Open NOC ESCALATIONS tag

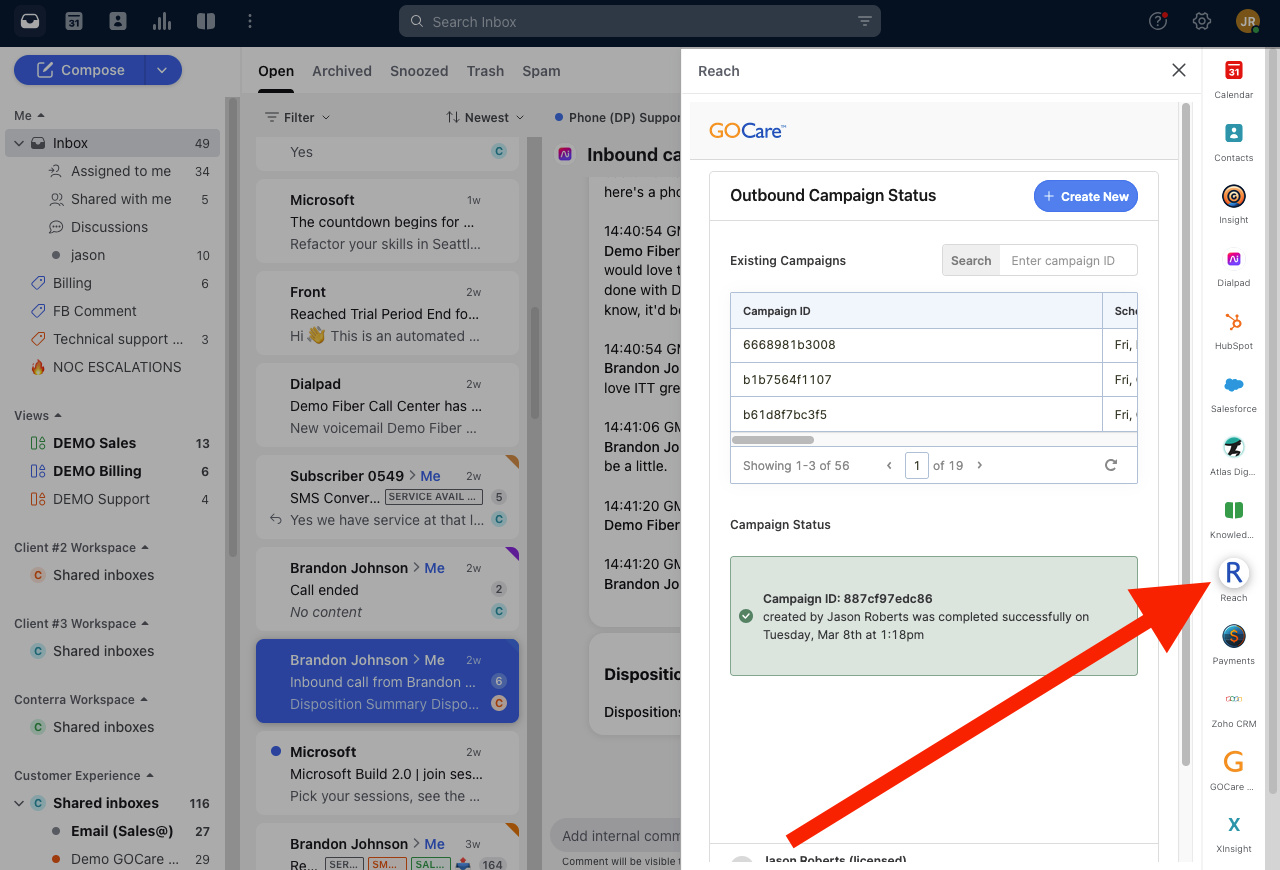115,367
